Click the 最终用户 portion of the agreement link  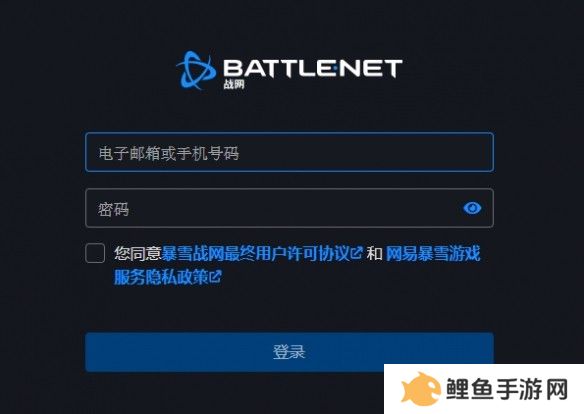tap(256, 254)
